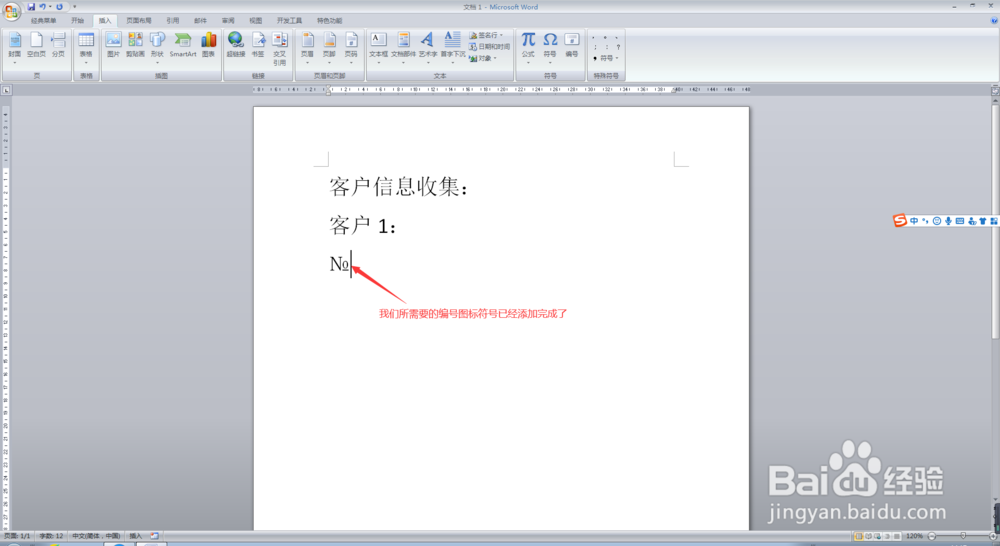Insert a drop cap (首字下沉)

click(x=452, y=47)
